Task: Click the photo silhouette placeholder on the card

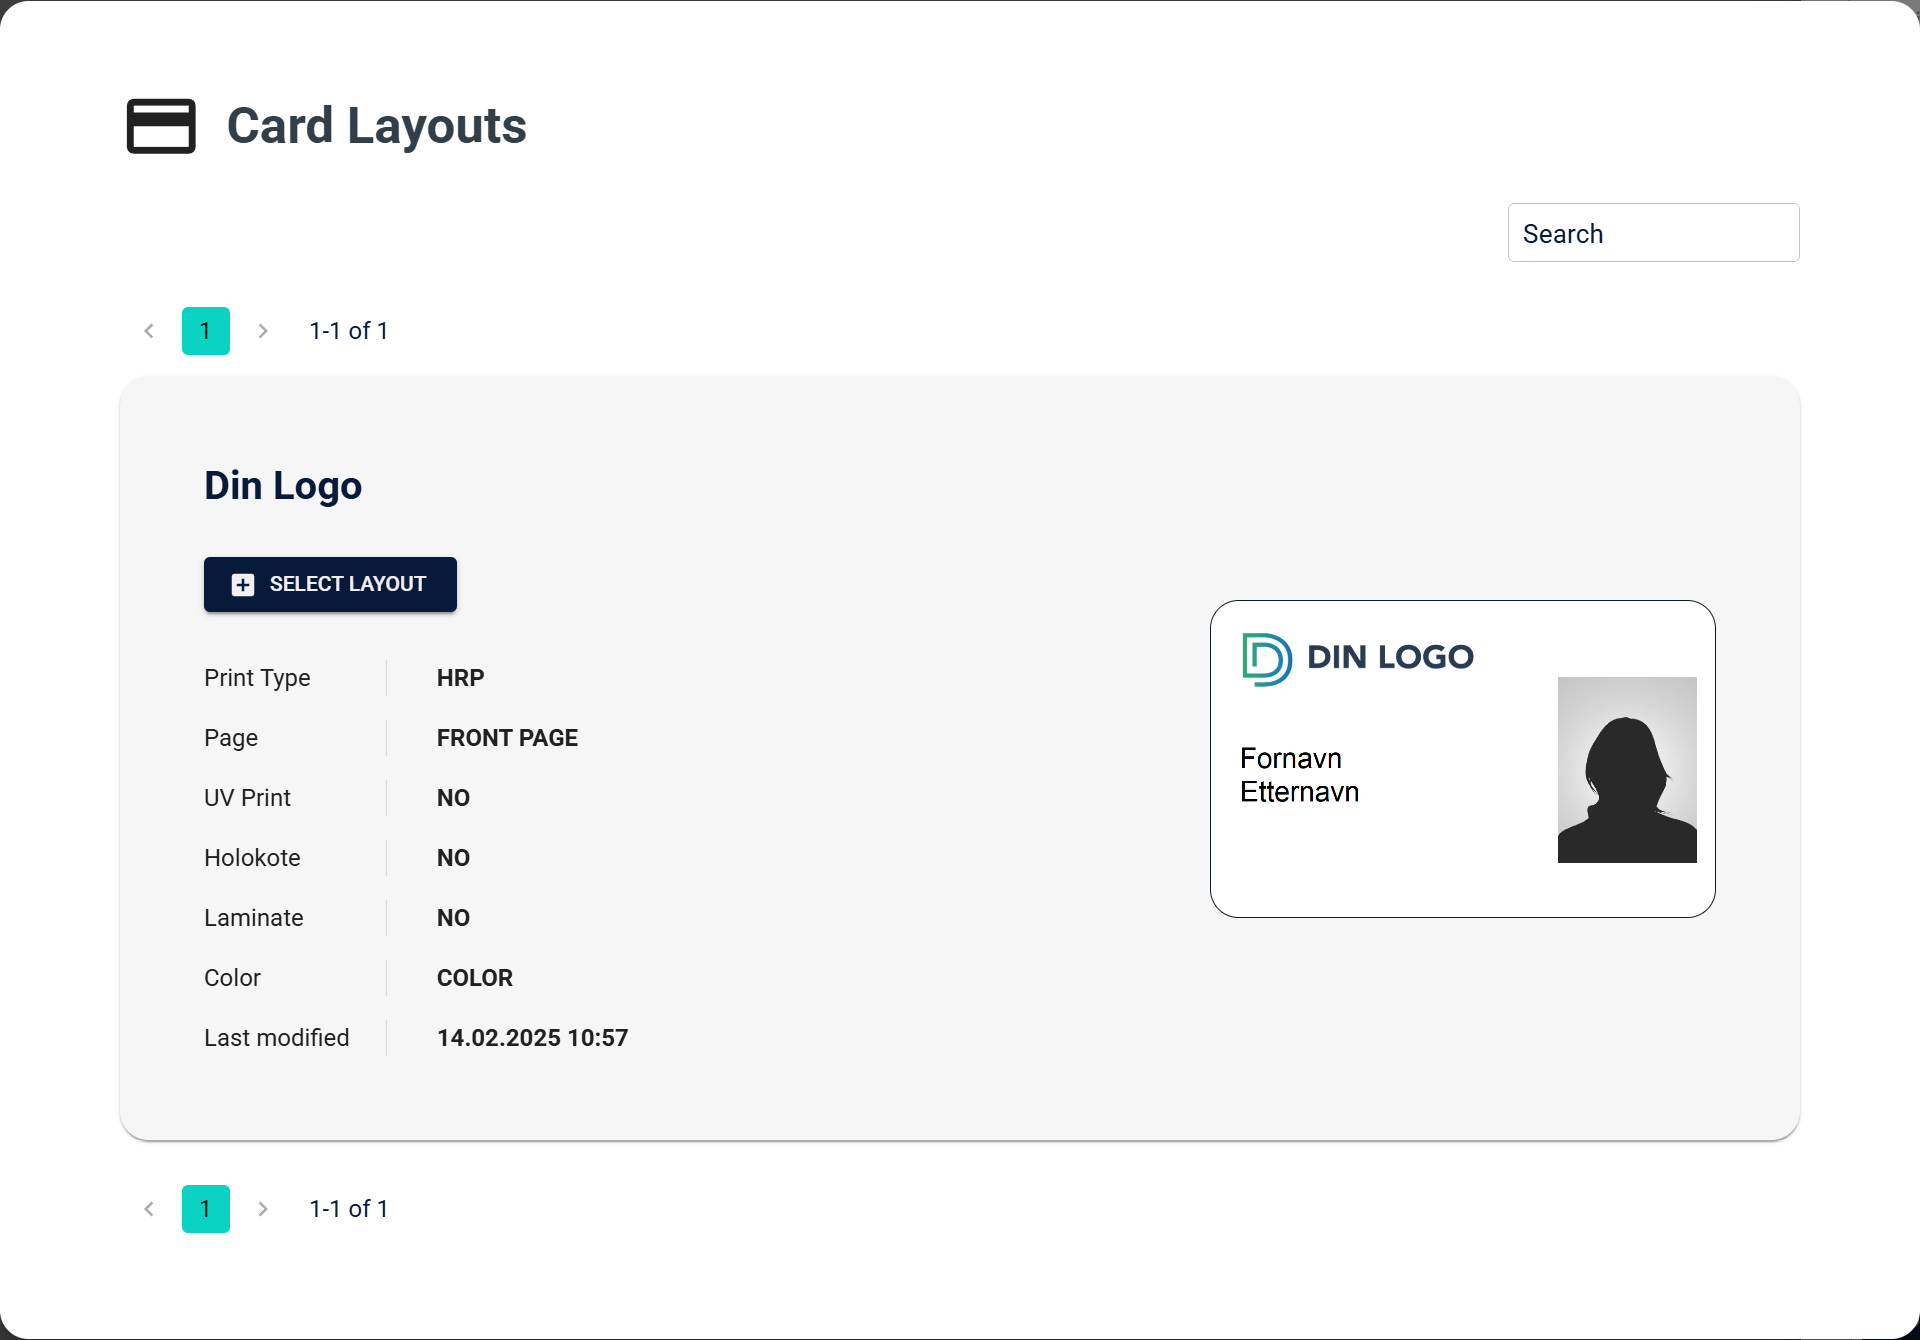Action: [x=1626, y=769]
